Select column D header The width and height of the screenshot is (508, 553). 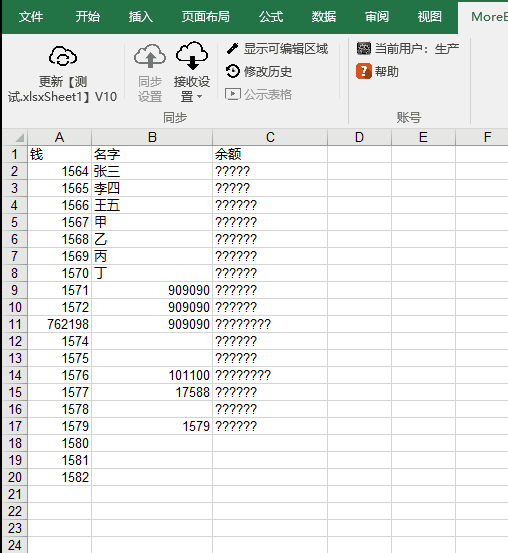359,137
